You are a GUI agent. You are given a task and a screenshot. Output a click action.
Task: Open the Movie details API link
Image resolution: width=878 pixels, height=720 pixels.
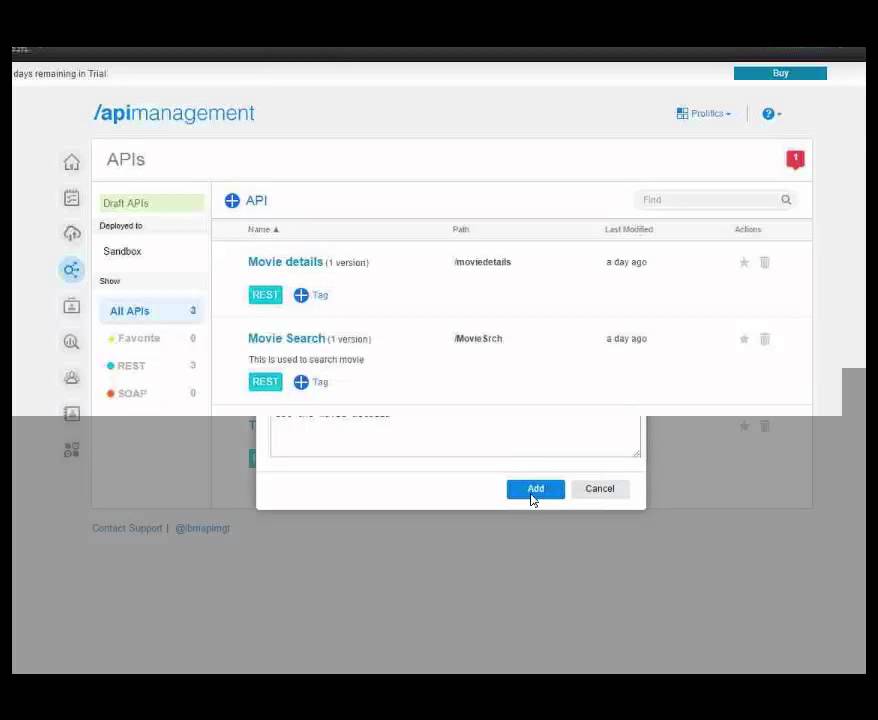(286, 262)
